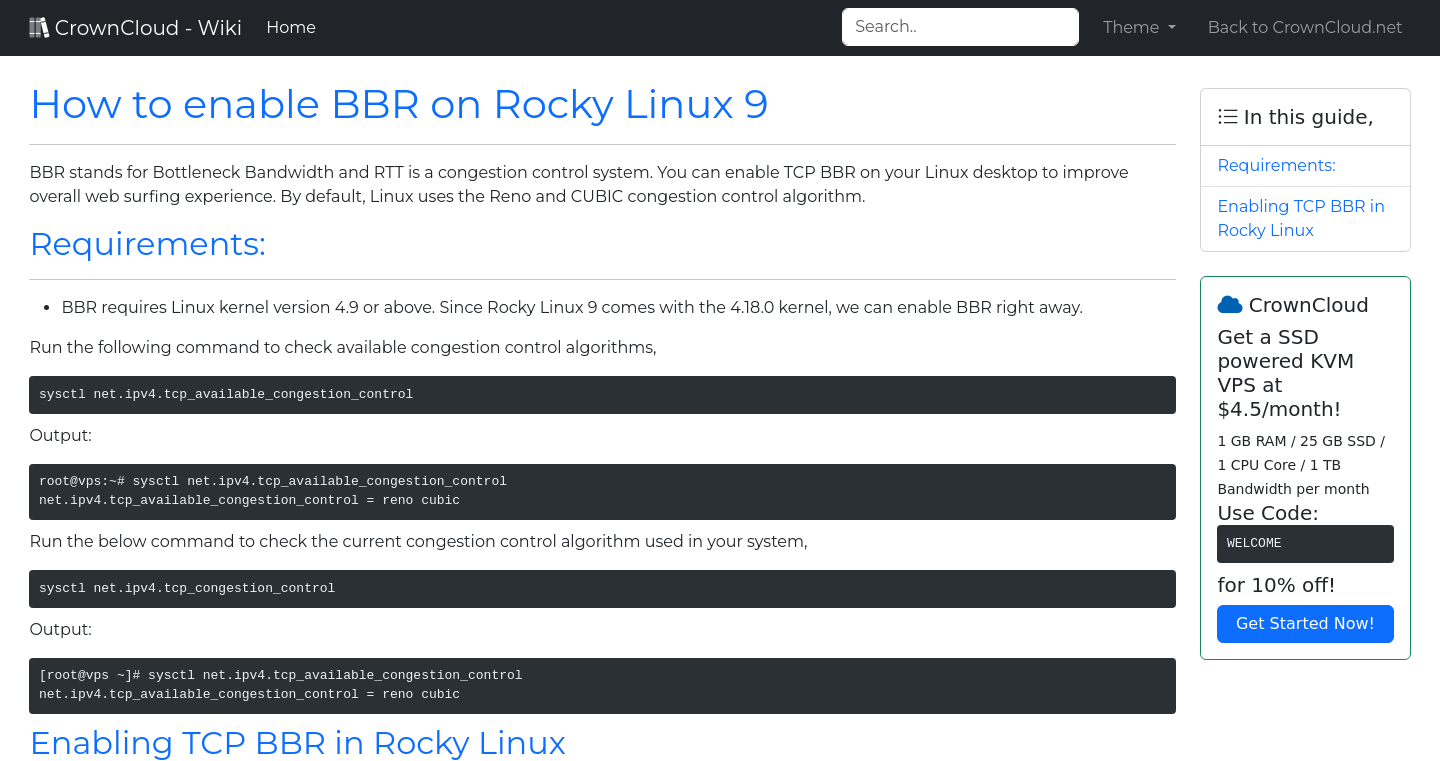Click the list icon beside 'In this guide'
This screenshot has width=1440, height=761.
click(x=1227, y=116)
